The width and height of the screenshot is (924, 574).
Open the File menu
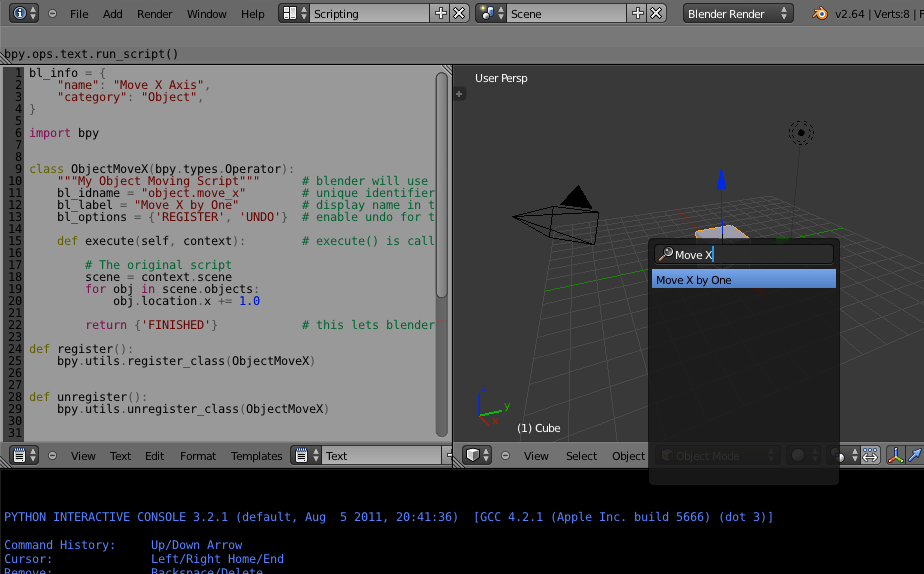click(79, 14)
